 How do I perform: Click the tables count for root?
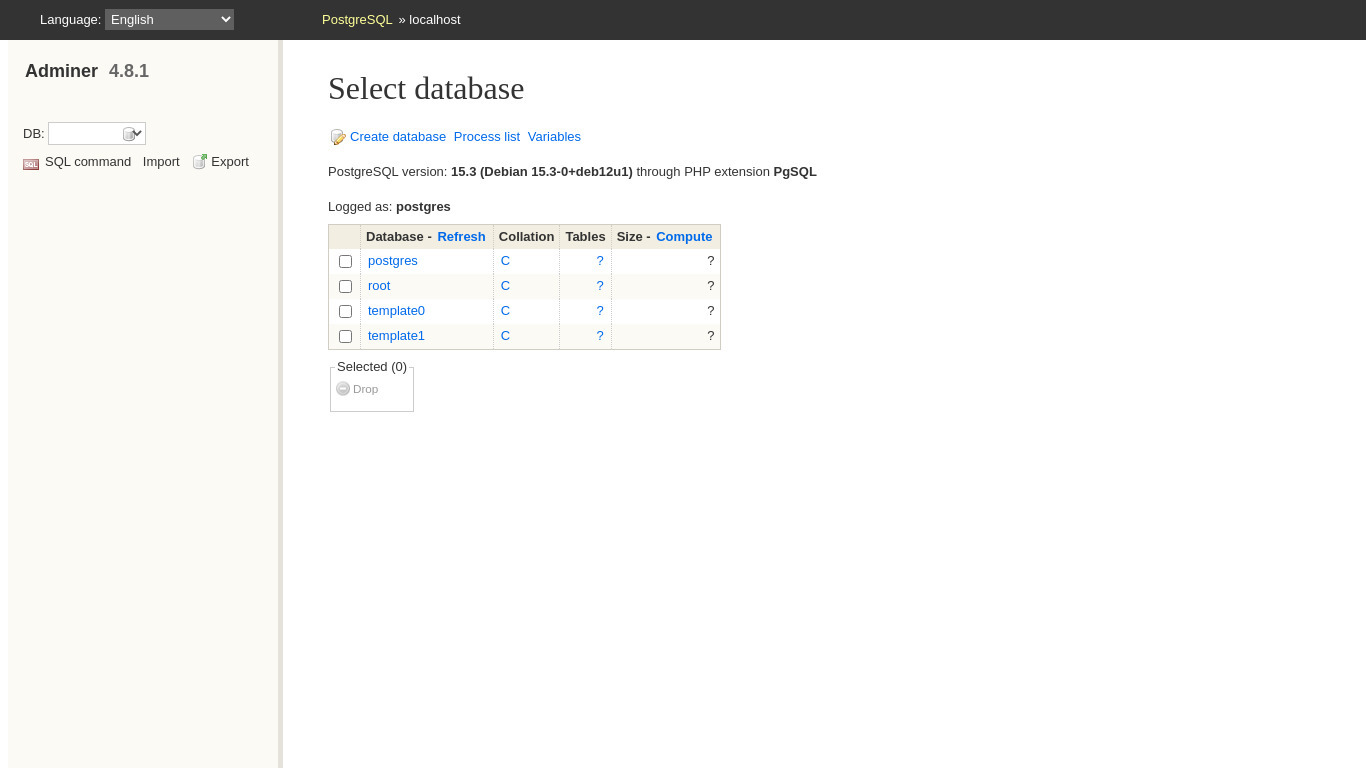click(600, 285)
